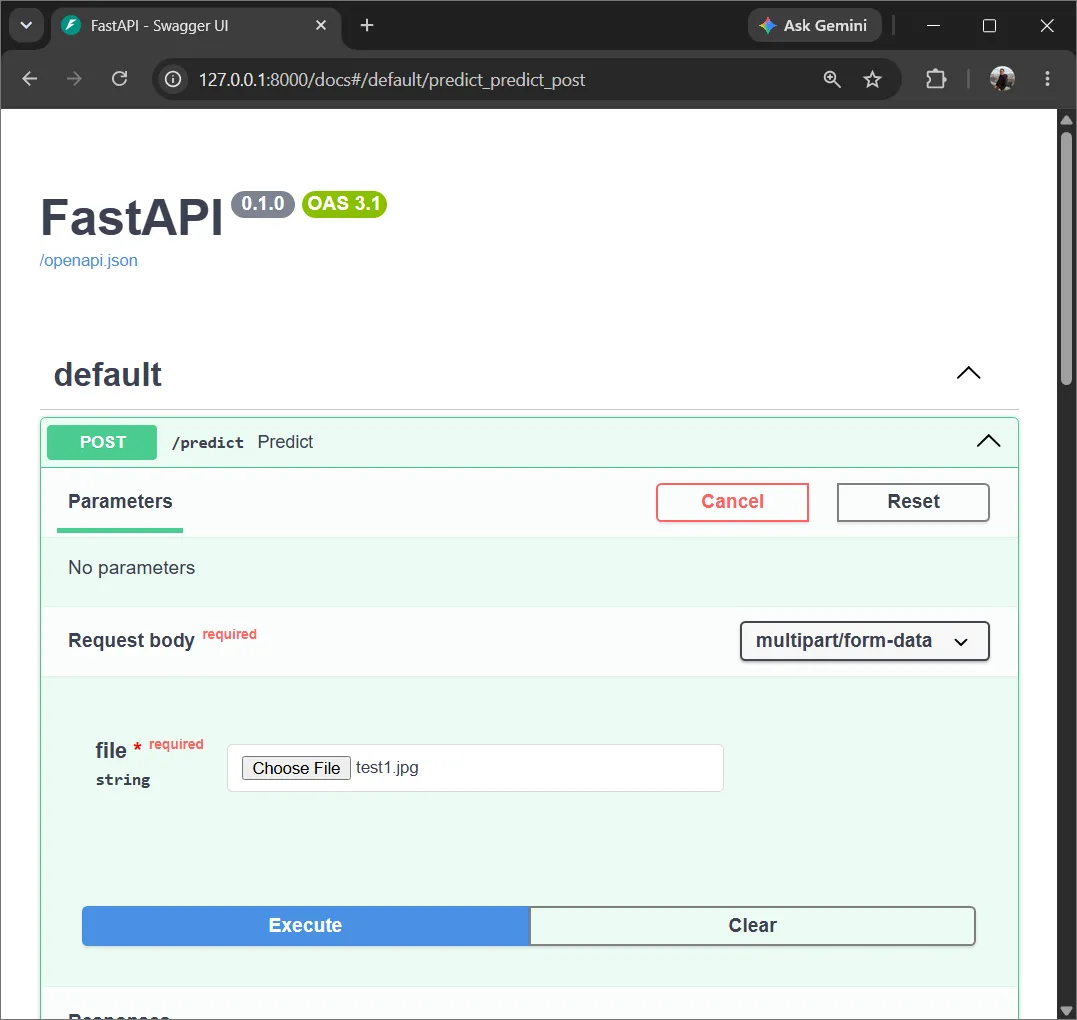Open the Chrome three-dot menu

(x=1047, y=79)
